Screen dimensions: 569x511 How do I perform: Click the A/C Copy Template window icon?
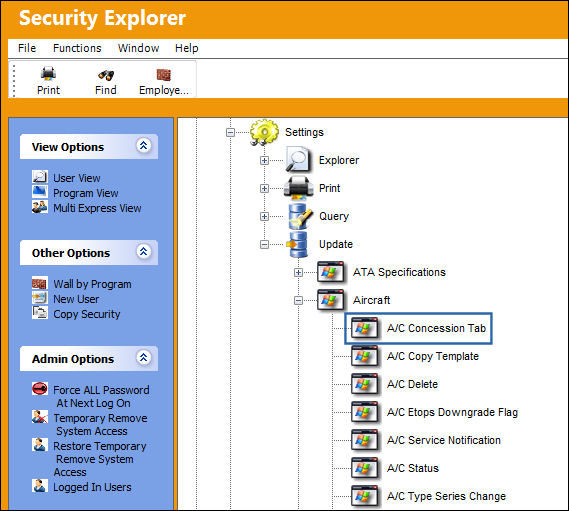365,356
